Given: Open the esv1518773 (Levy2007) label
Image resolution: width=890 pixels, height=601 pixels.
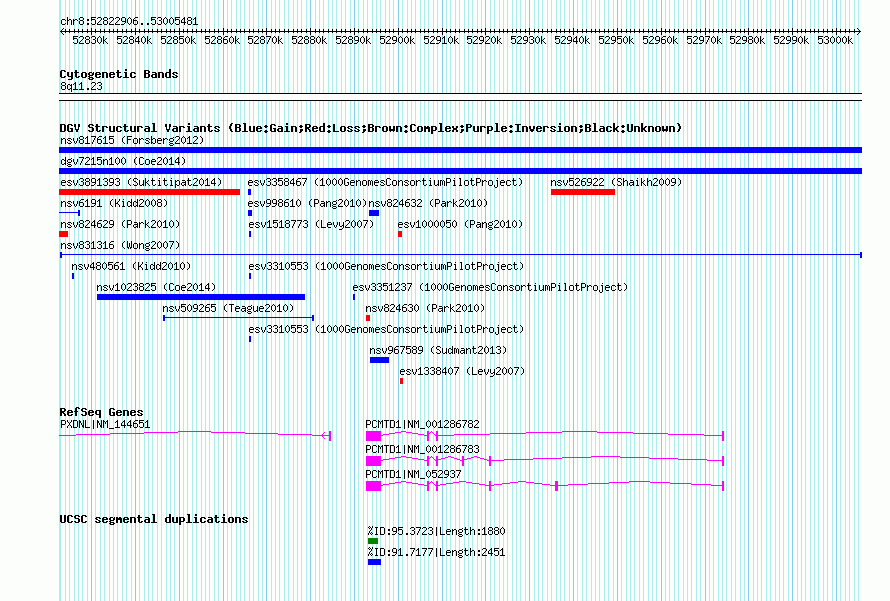Looking at the screenshot, I should coord(311,224).
